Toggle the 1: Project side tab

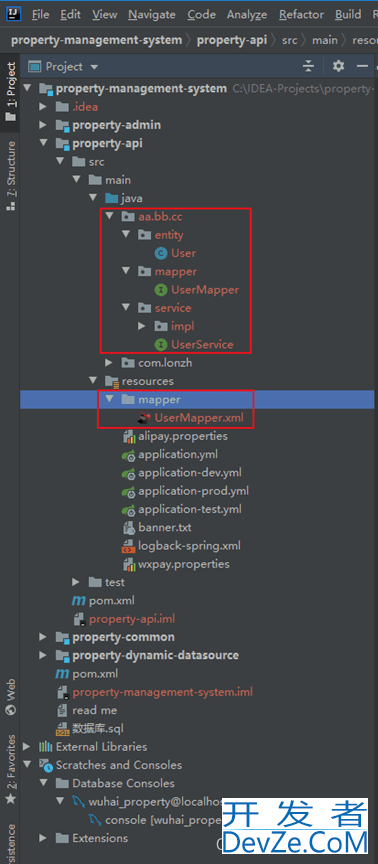click(10, 91)
